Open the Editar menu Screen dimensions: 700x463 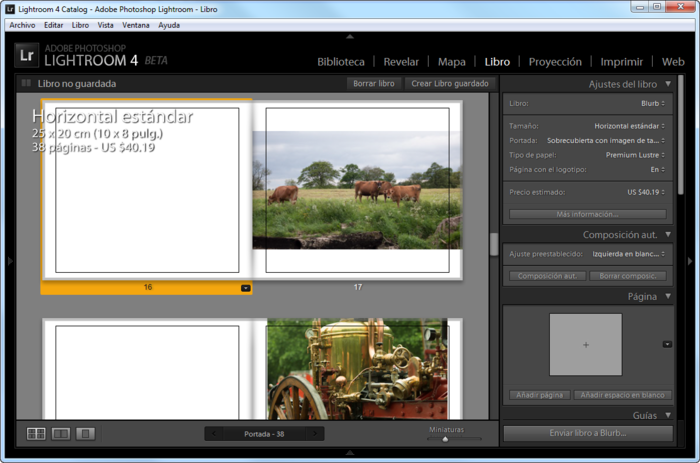[54, 25]
